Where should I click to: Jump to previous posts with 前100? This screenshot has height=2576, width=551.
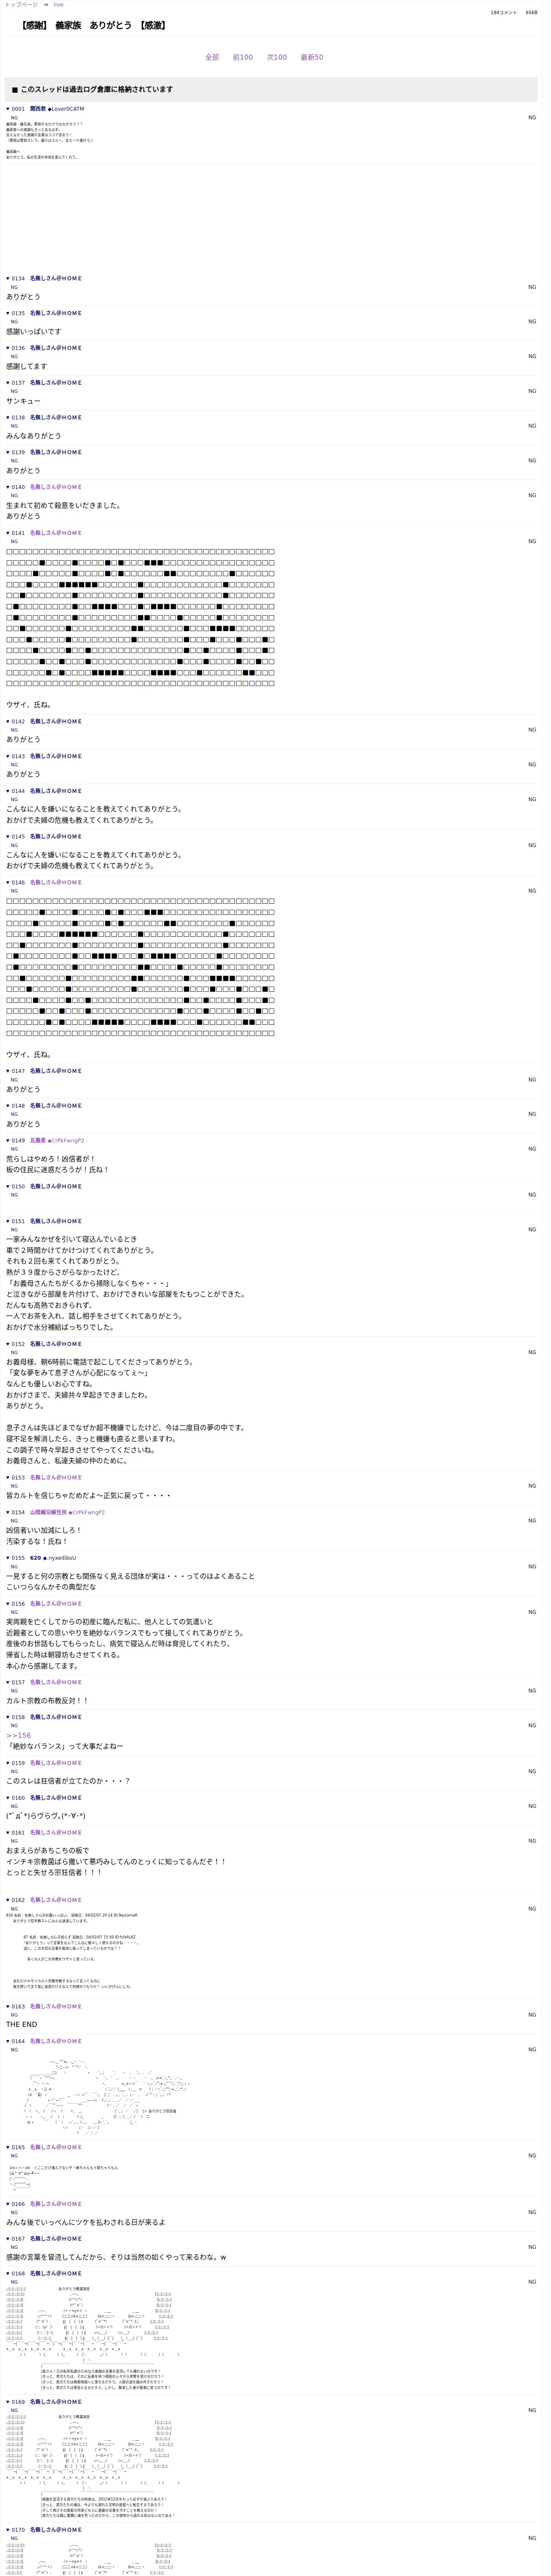click(243, 58)
